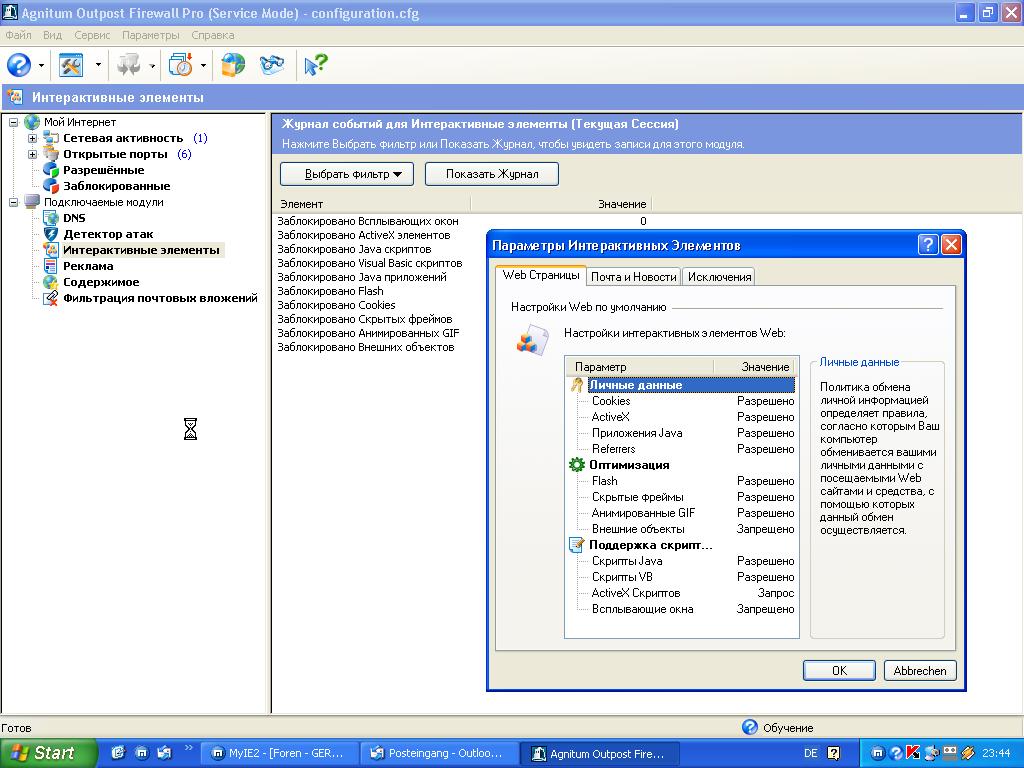
Task: Click the green gear icon beside Оптимизация
Action: point(577,464)
